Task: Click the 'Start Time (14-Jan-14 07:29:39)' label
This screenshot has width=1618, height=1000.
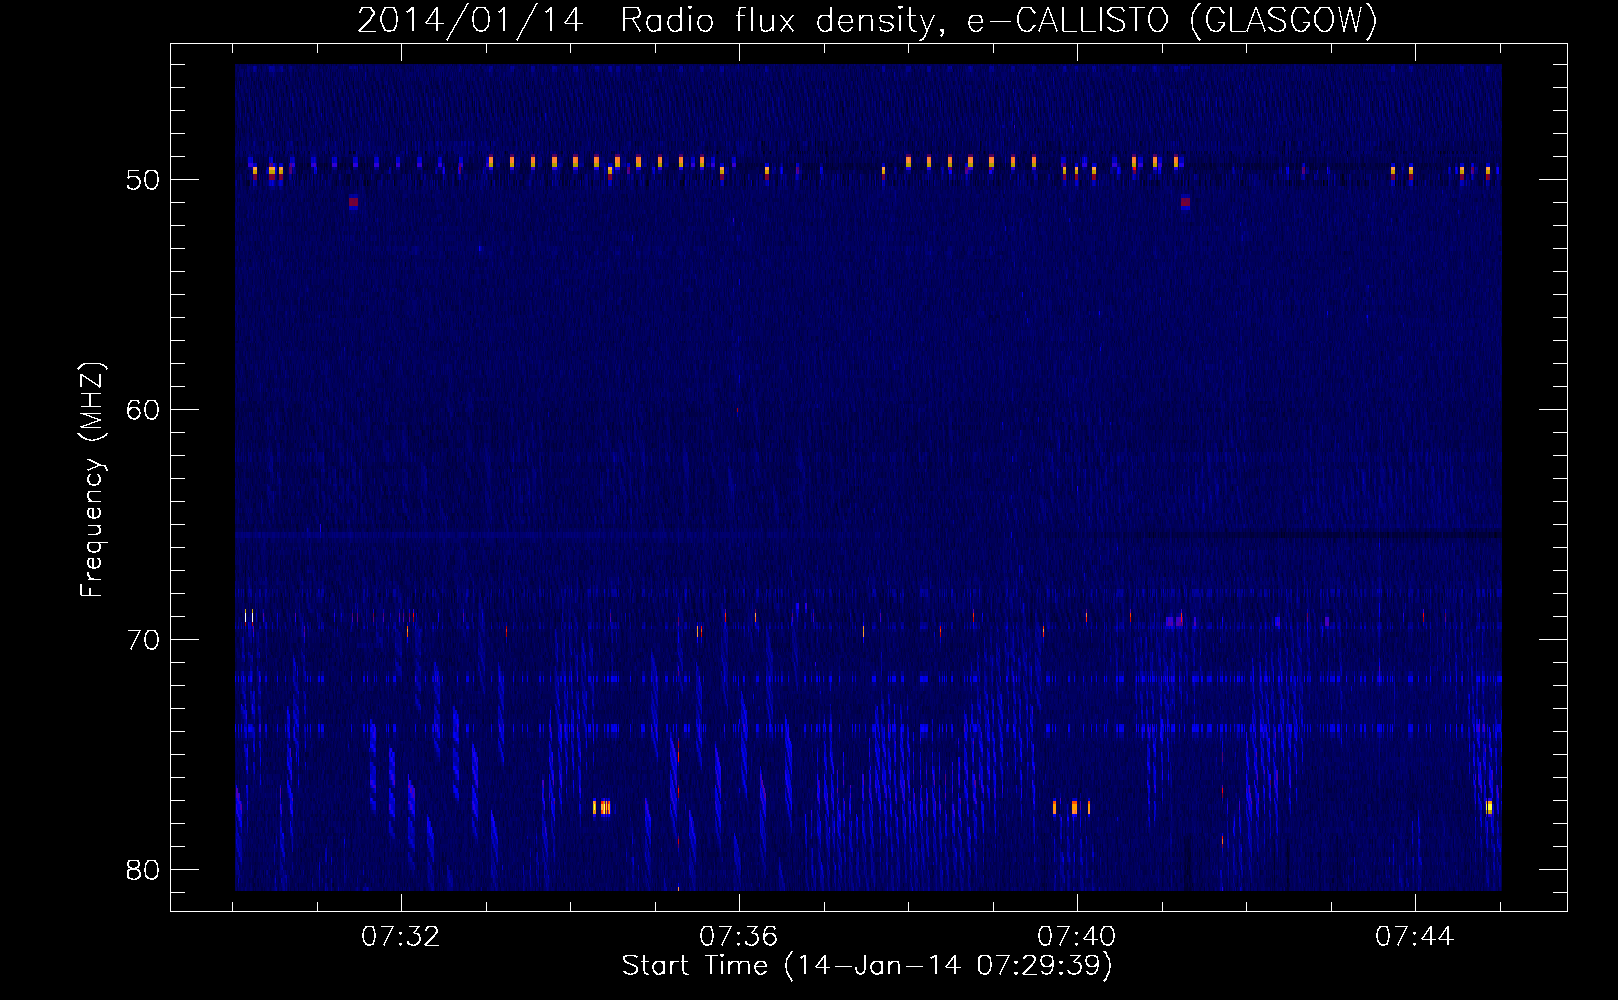Action: point(867,966)
